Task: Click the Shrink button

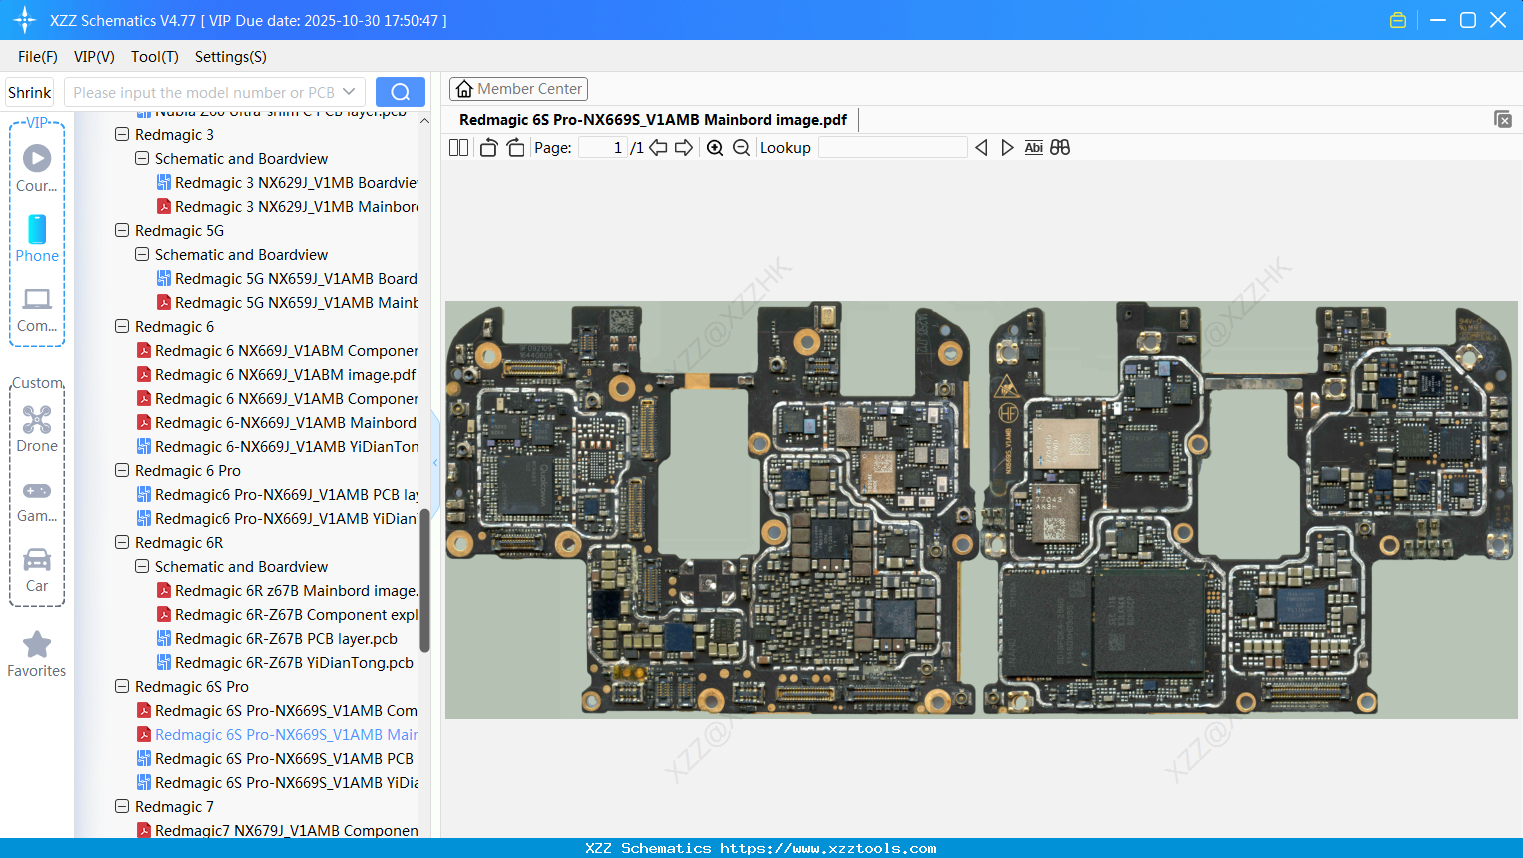Action: [x=29, y=91]
